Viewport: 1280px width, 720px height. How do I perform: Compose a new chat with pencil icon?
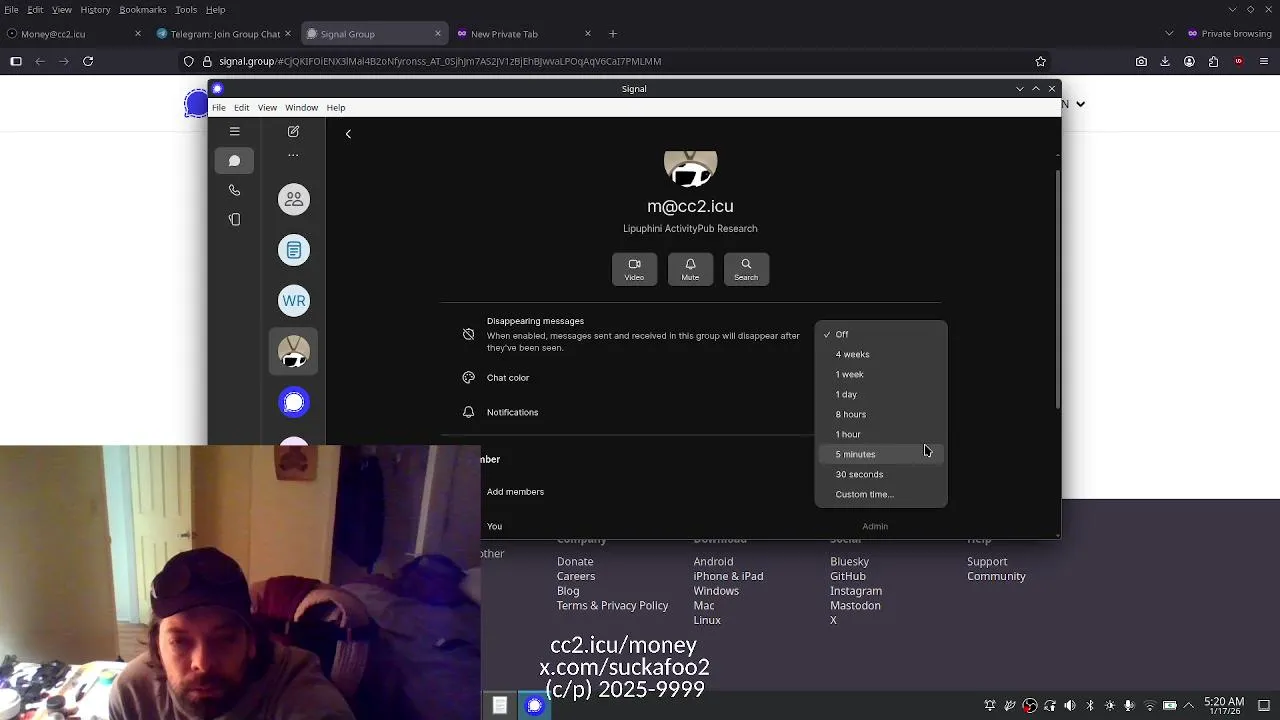(x=293, y=131)
